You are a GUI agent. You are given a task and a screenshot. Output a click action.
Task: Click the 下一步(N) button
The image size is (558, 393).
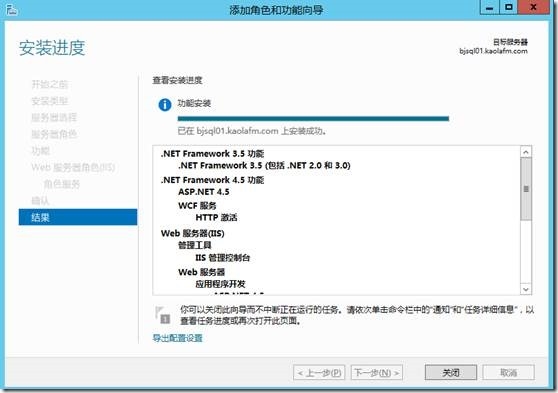tap(377, 373)
